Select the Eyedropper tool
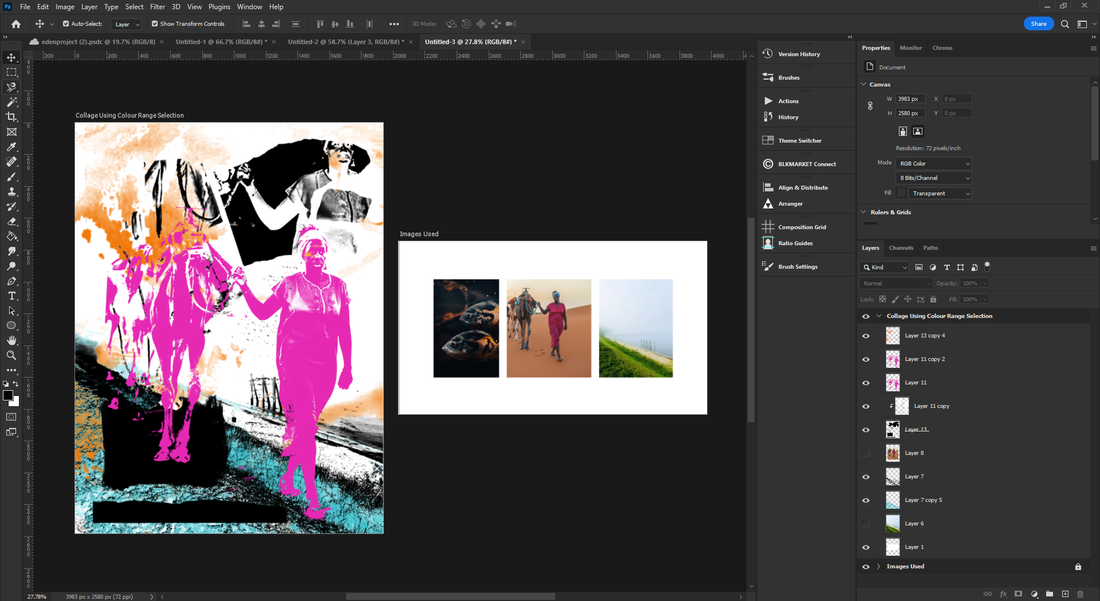This screenshot has width=1100, height=601. (11, 147)
